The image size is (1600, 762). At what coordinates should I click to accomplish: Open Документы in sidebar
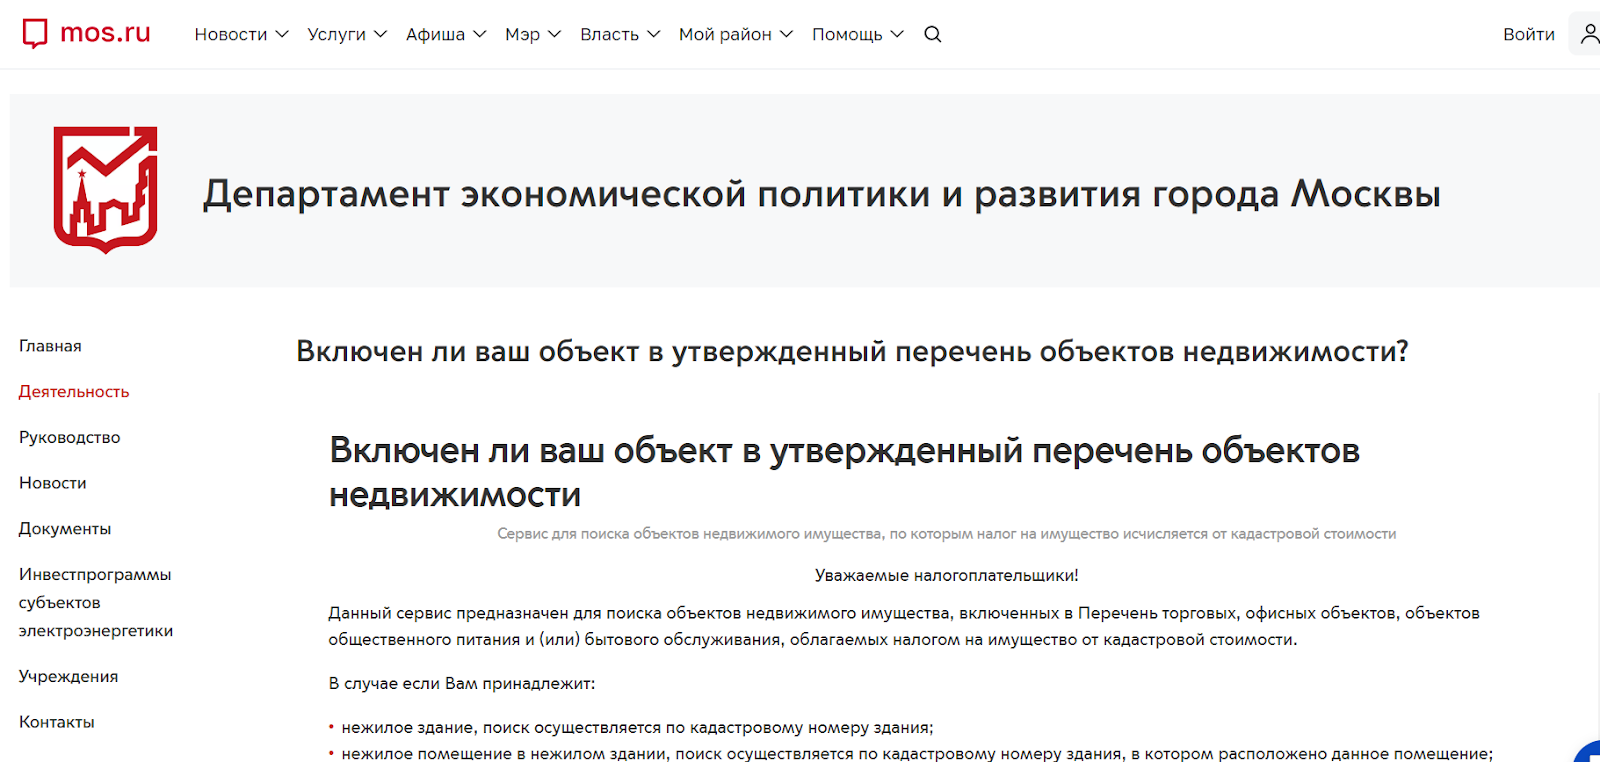(x=65, y=529)
